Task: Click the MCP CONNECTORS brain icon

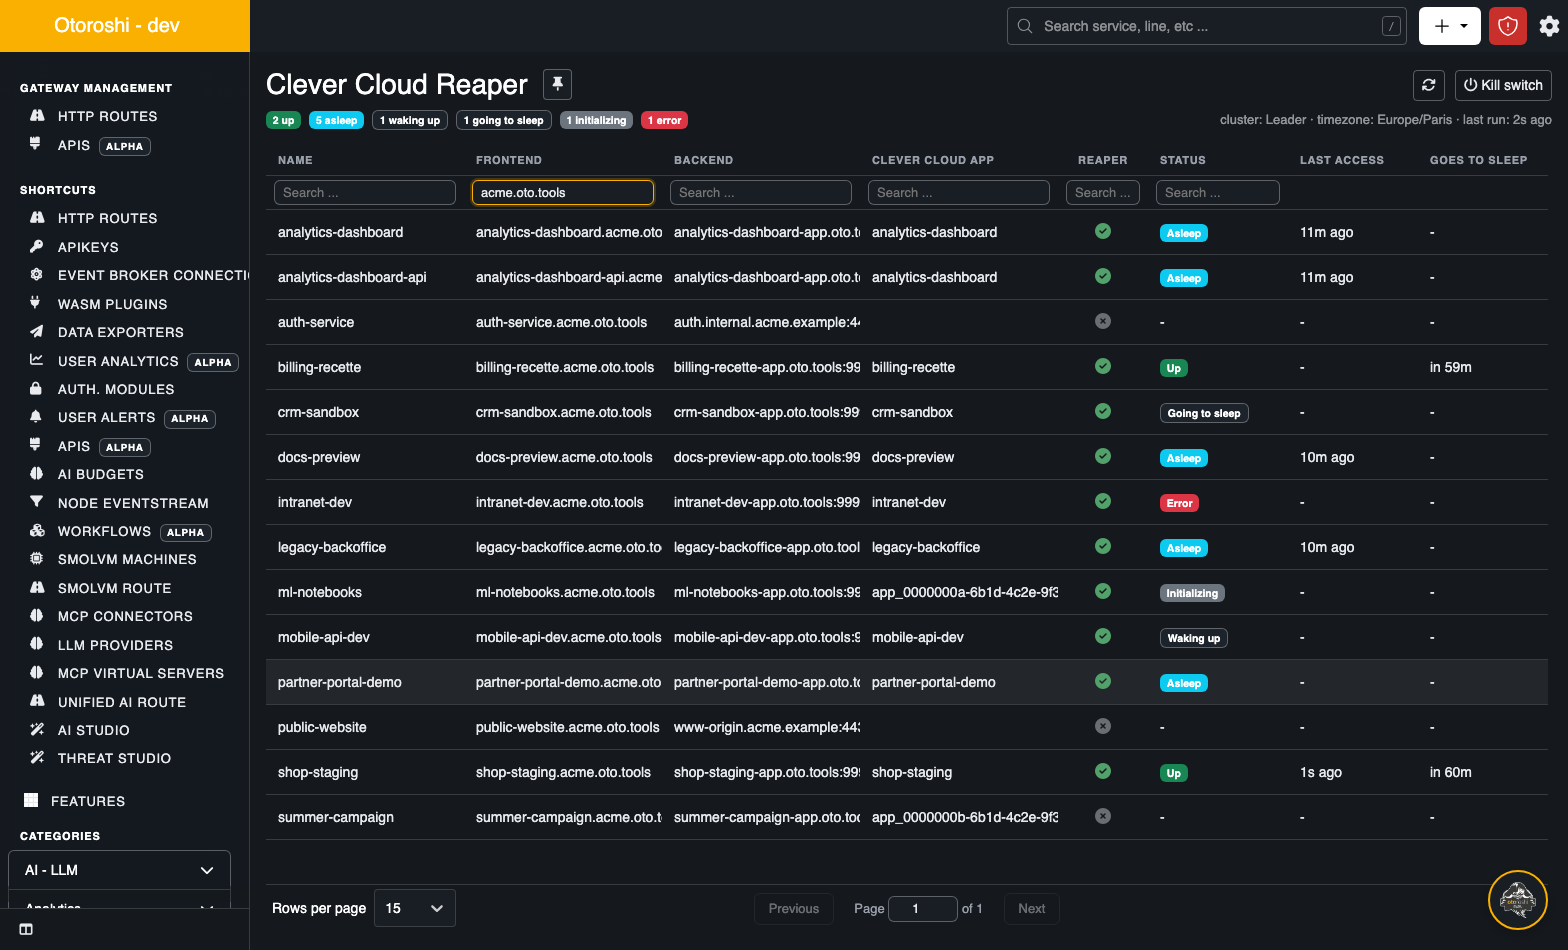Action: pyautogui.click(x=37, y=616)
